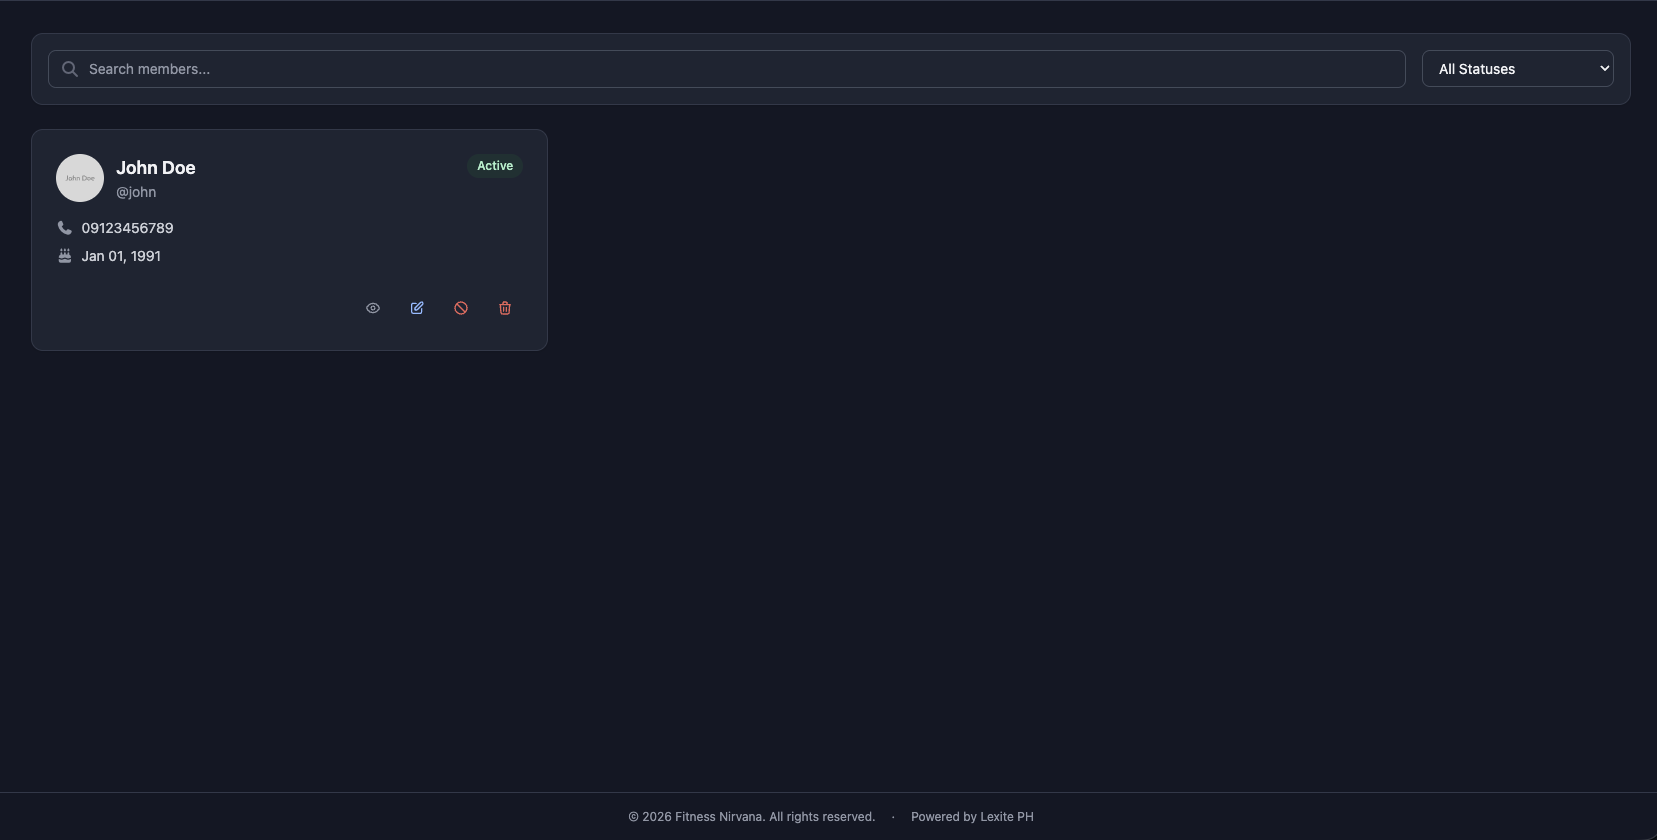The height and width of the screenshot is (840, 1657).
Task: Open John Doe's avatar picture
Action: tap(80, 178)
